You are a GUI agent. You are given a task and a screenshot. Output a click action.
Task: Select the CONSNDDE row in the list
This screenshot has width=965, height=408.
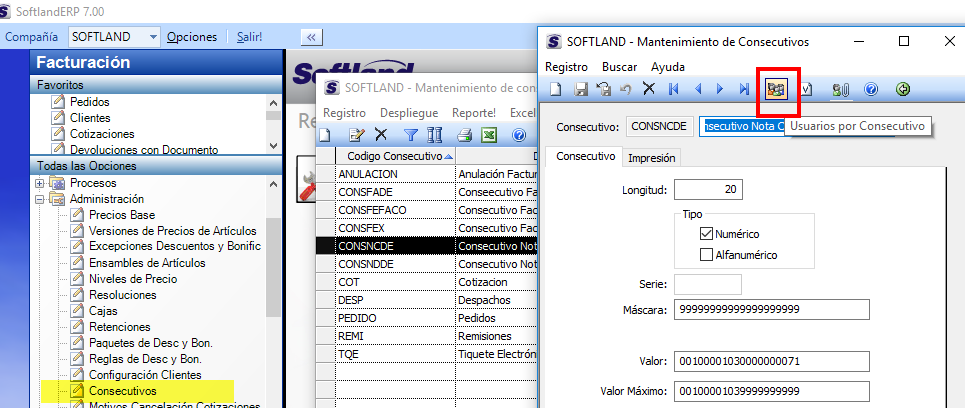(x=426, y=263)
